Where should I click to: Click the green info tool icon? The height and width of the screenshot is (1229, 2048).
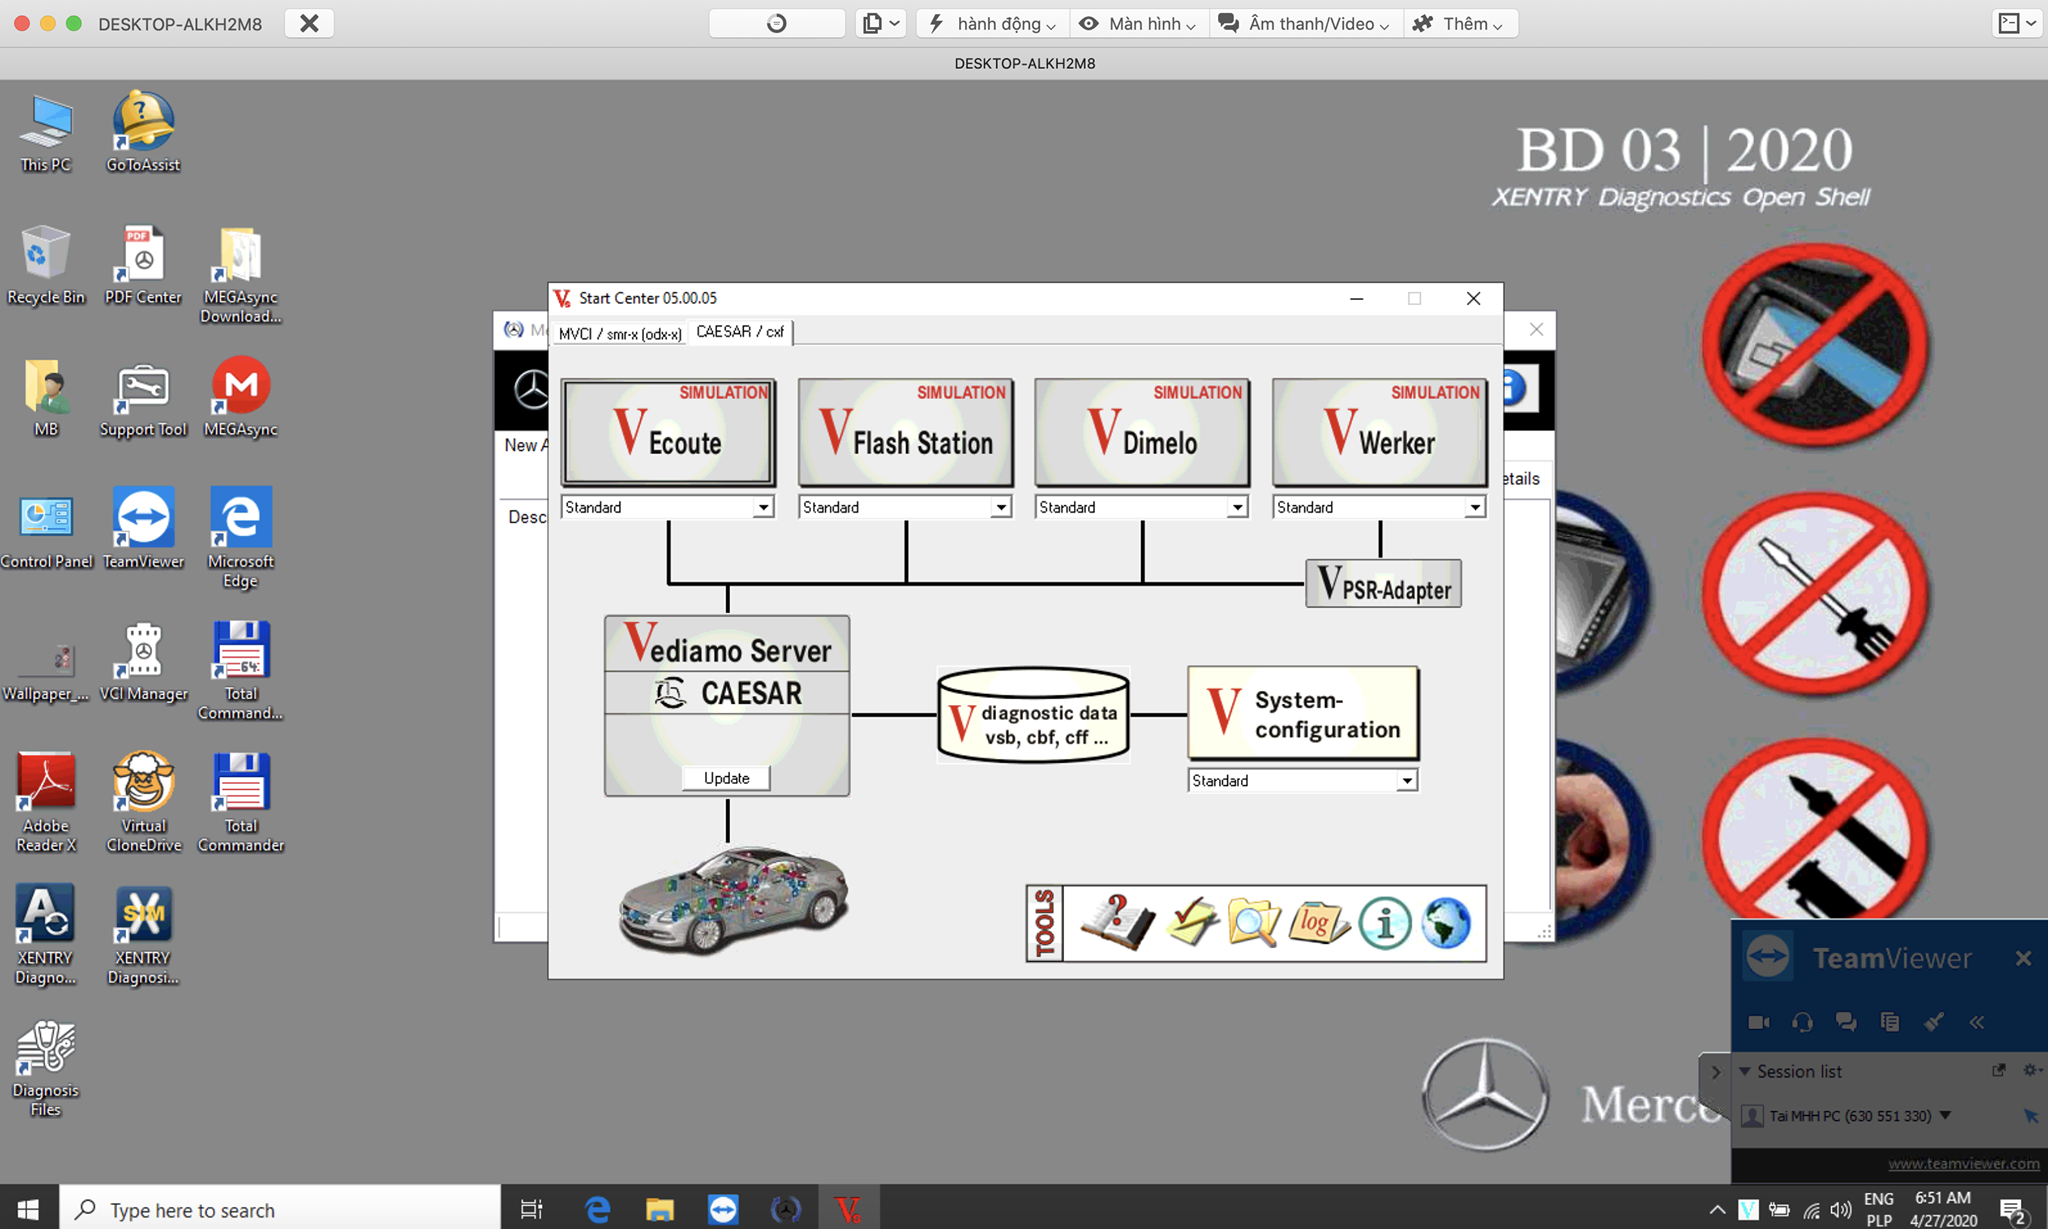[x=1385, y=923]
